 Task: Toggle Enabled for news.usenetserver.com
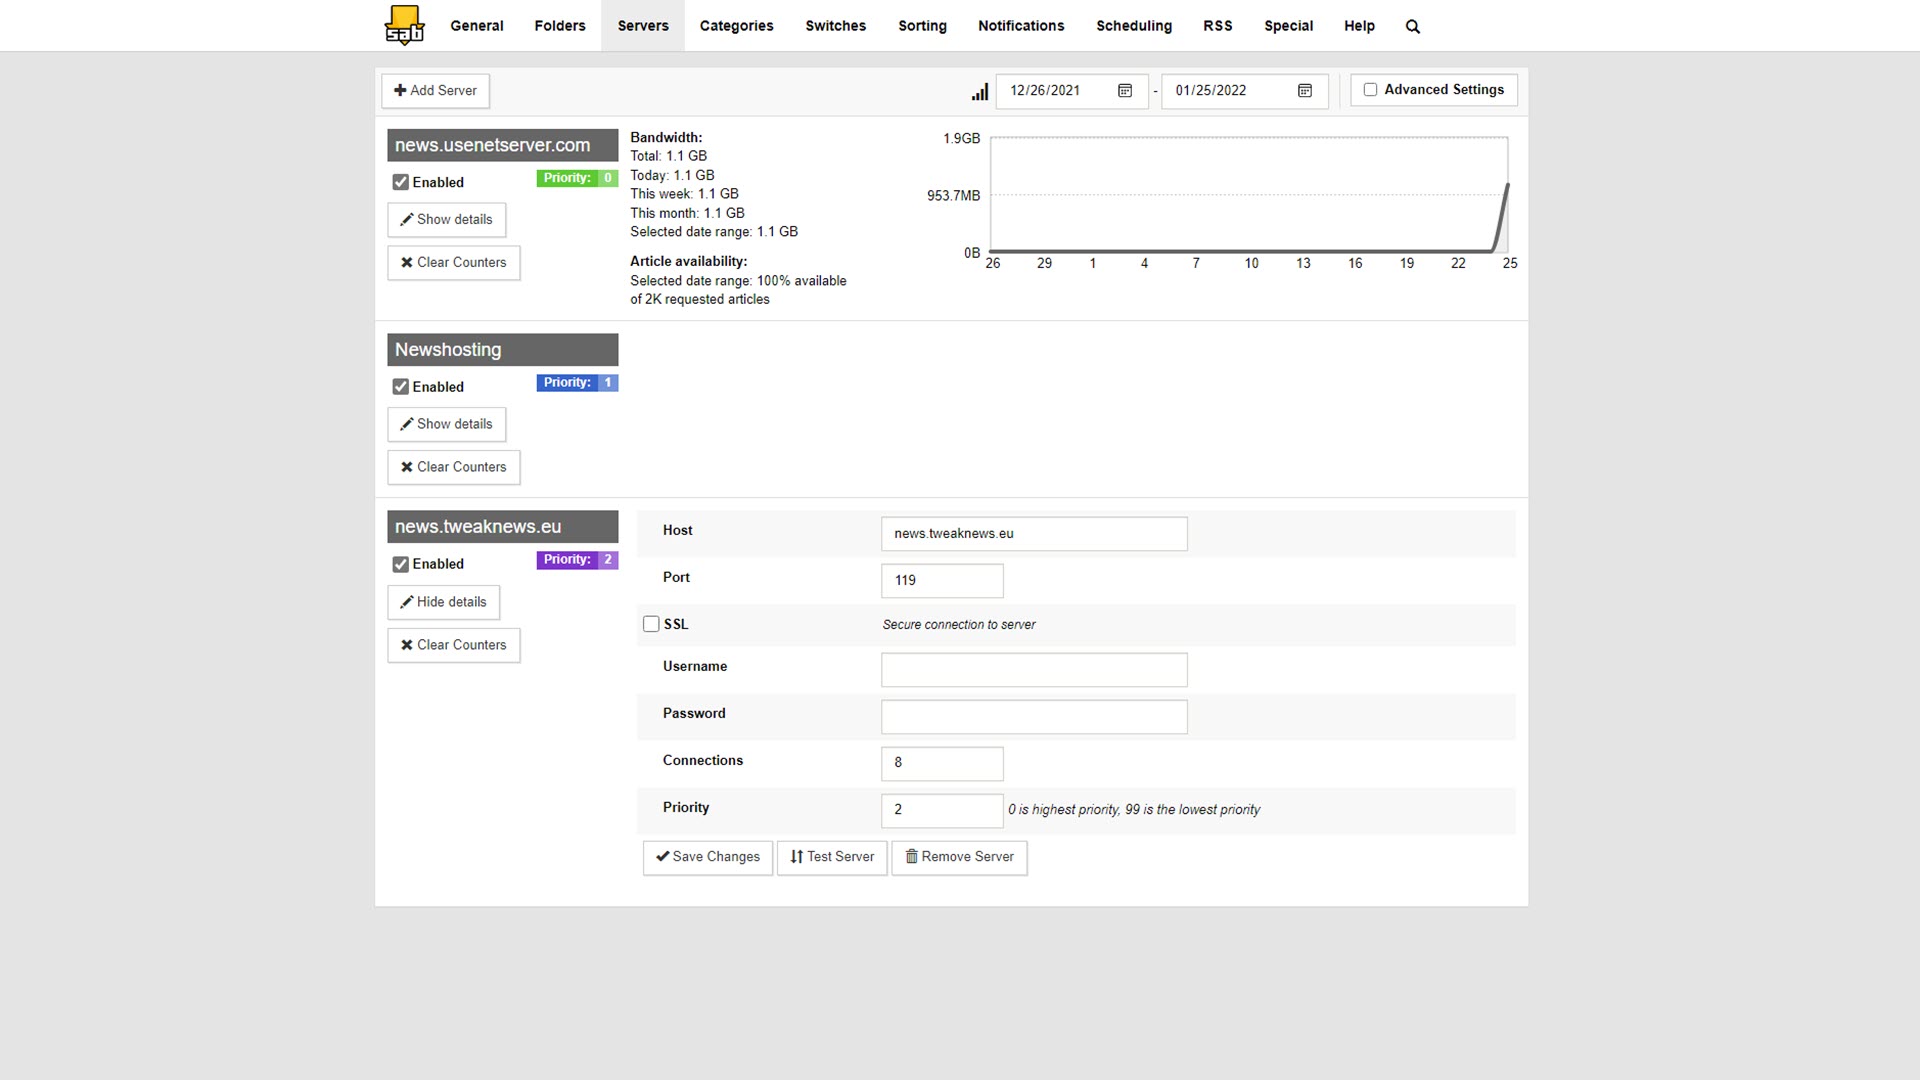click(401, 182)
